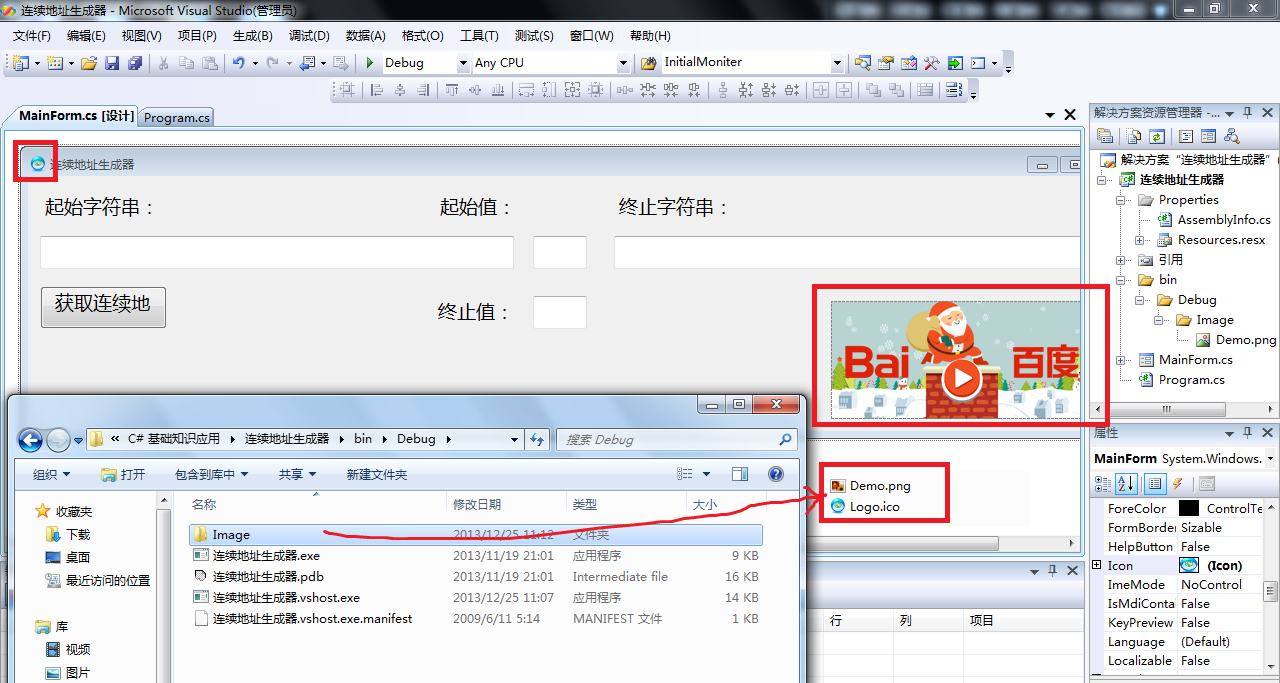Click the Find in Files icon beside InitialMoniter
Image resolution: width=1280 pixels, height=683 pixels.
(x=648, y=63)
